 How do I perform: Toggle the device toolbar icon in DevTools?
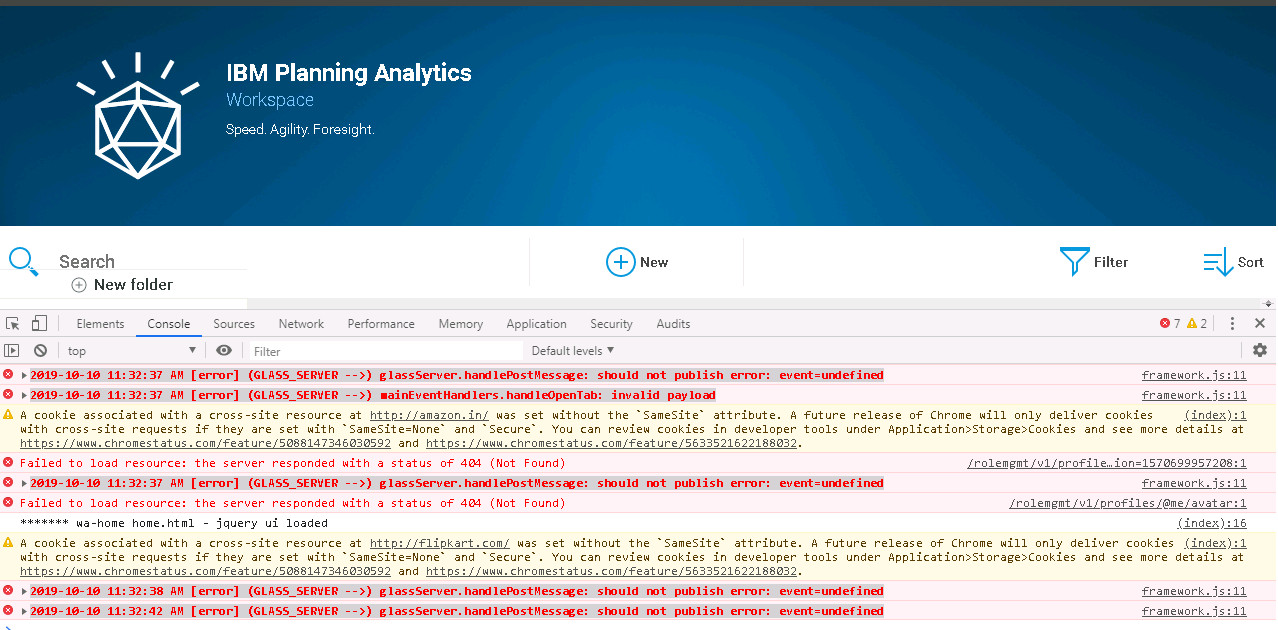[39, 323]
